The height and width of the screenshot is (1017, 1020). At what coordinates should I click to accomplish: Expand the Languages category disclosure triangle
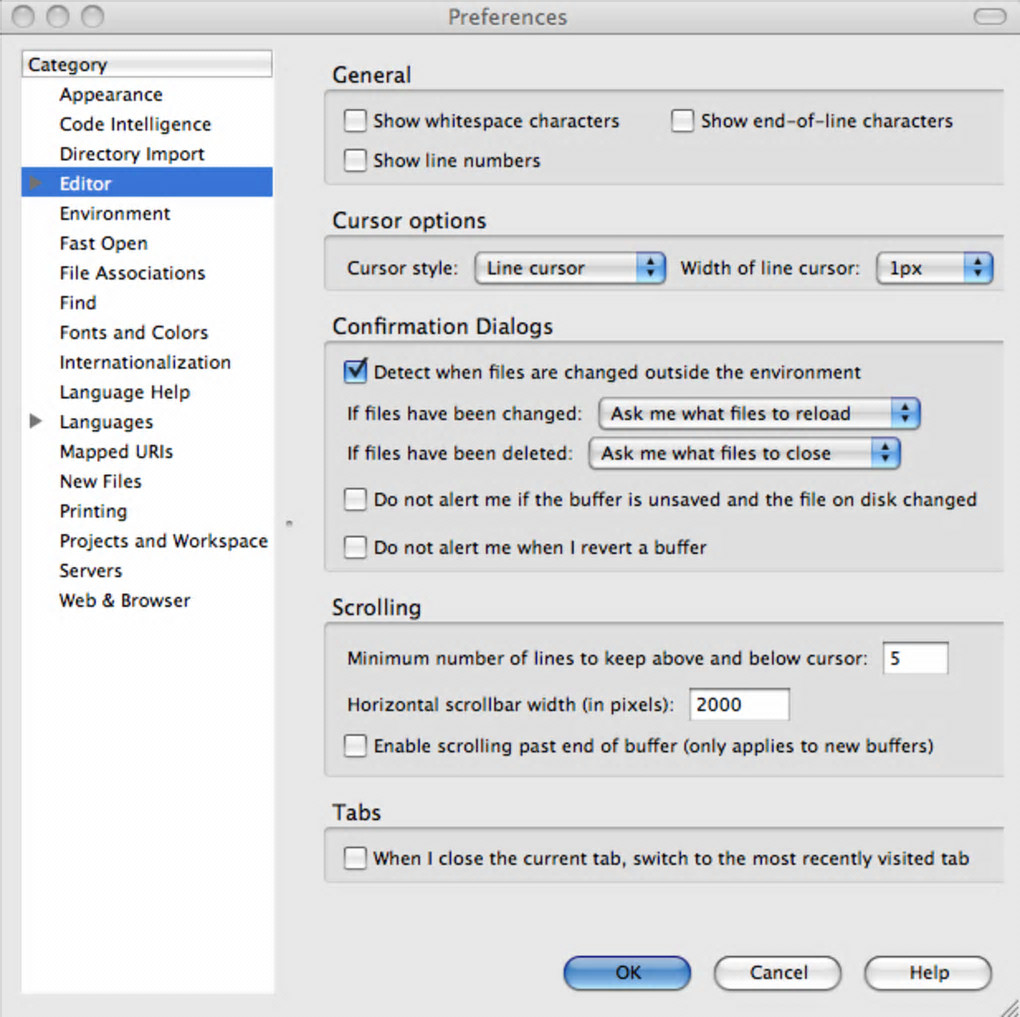pos(36,422)
